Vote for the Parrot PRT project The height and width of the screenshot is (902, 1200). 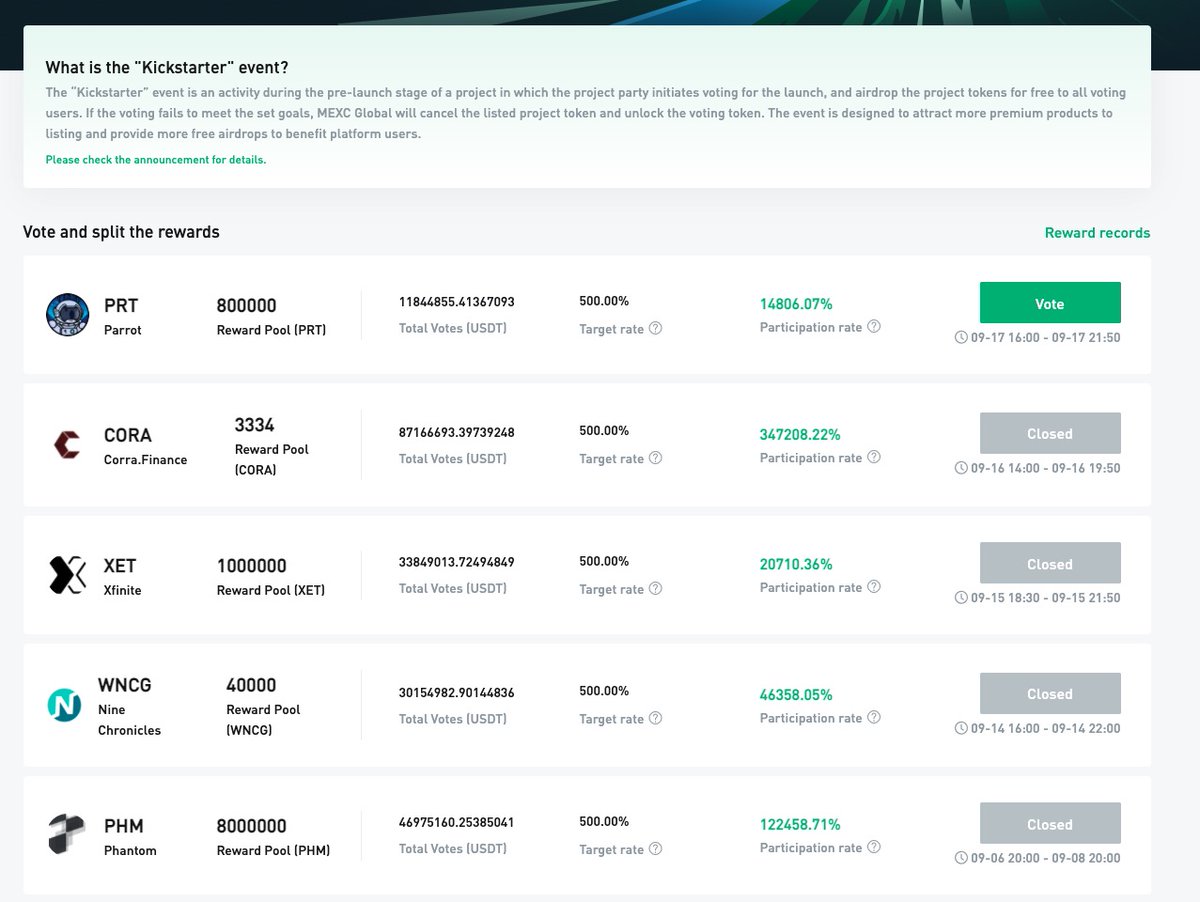[x=1050, y=303]
